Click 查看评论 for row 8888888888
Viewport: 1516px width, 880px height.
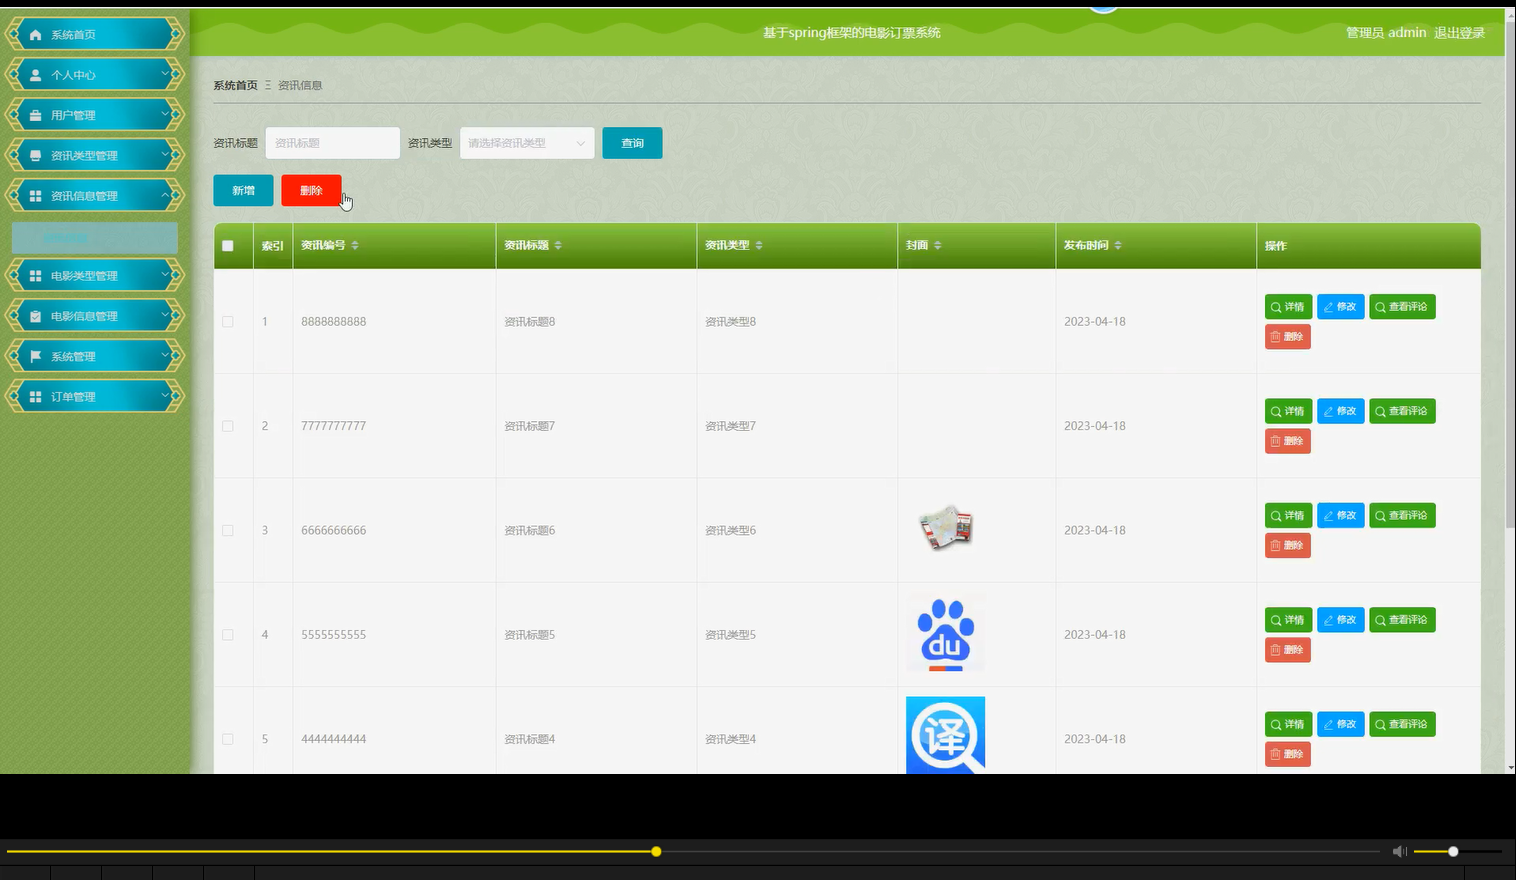(x=1402, y=307)
